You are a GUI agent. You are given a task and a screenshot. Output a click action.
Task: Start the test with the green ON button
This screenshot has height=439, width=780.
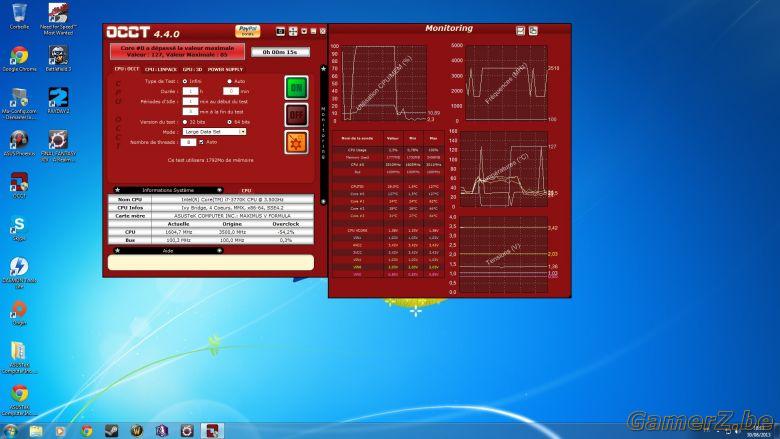296,88
